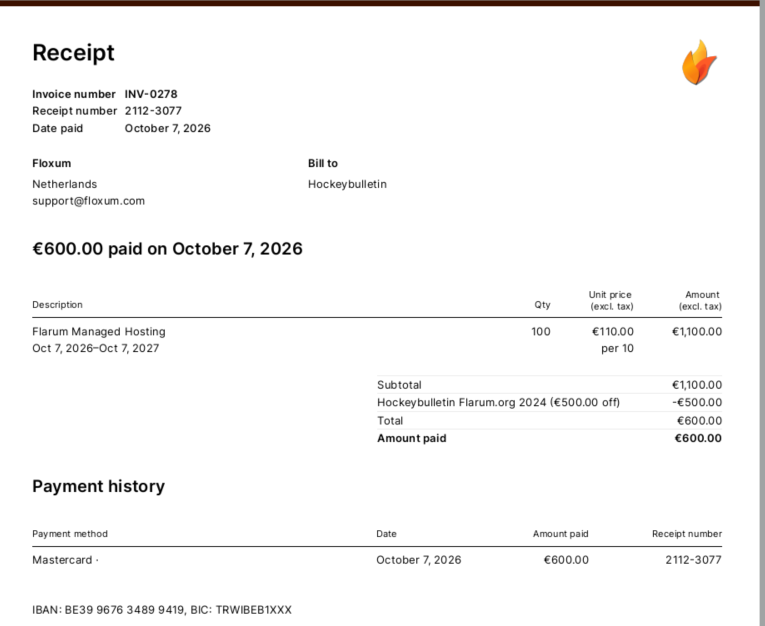Viewport: 765px width, 626px height.
Task: Click the 'Hockeybulletin Flarum.org 2024 (€500.00 off)' discount
Action: pos(498,403)
